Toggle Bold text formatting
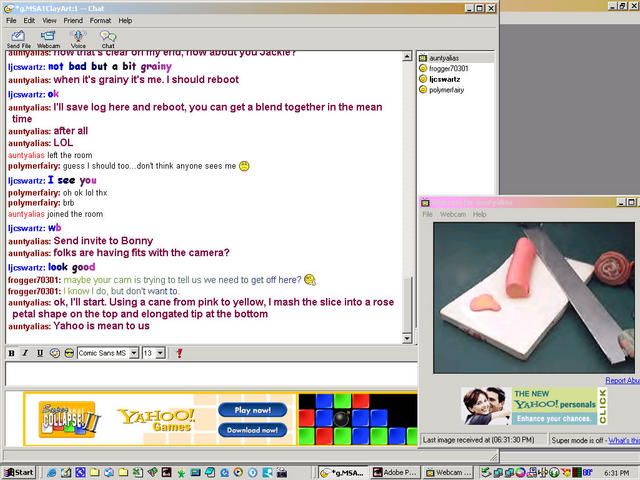 click(x=11, y=353)
